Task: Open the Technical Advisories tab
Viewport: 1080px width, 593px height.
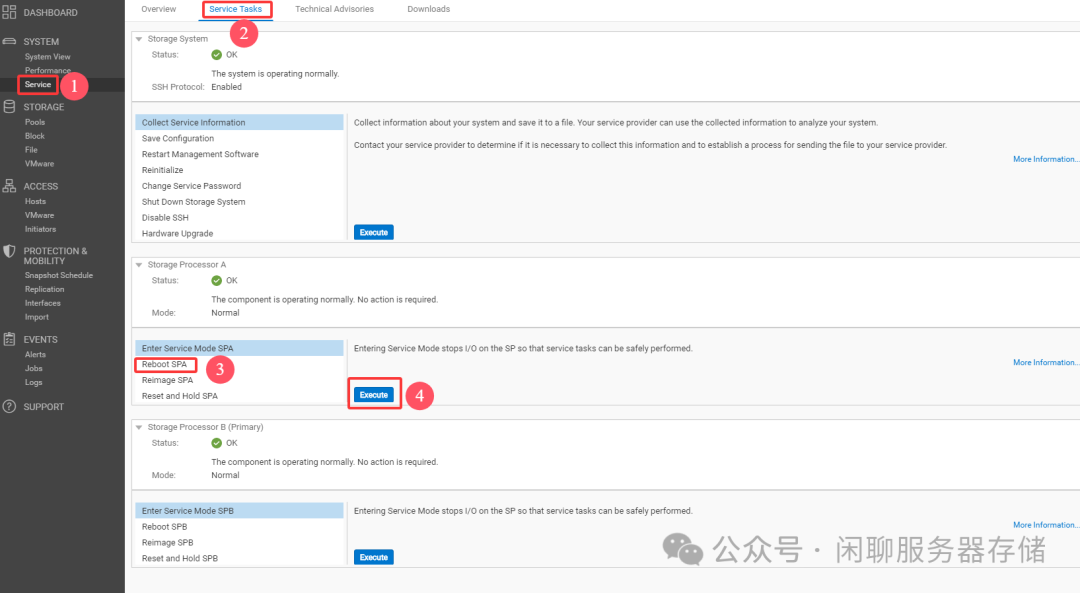Action: pos(335,9)
